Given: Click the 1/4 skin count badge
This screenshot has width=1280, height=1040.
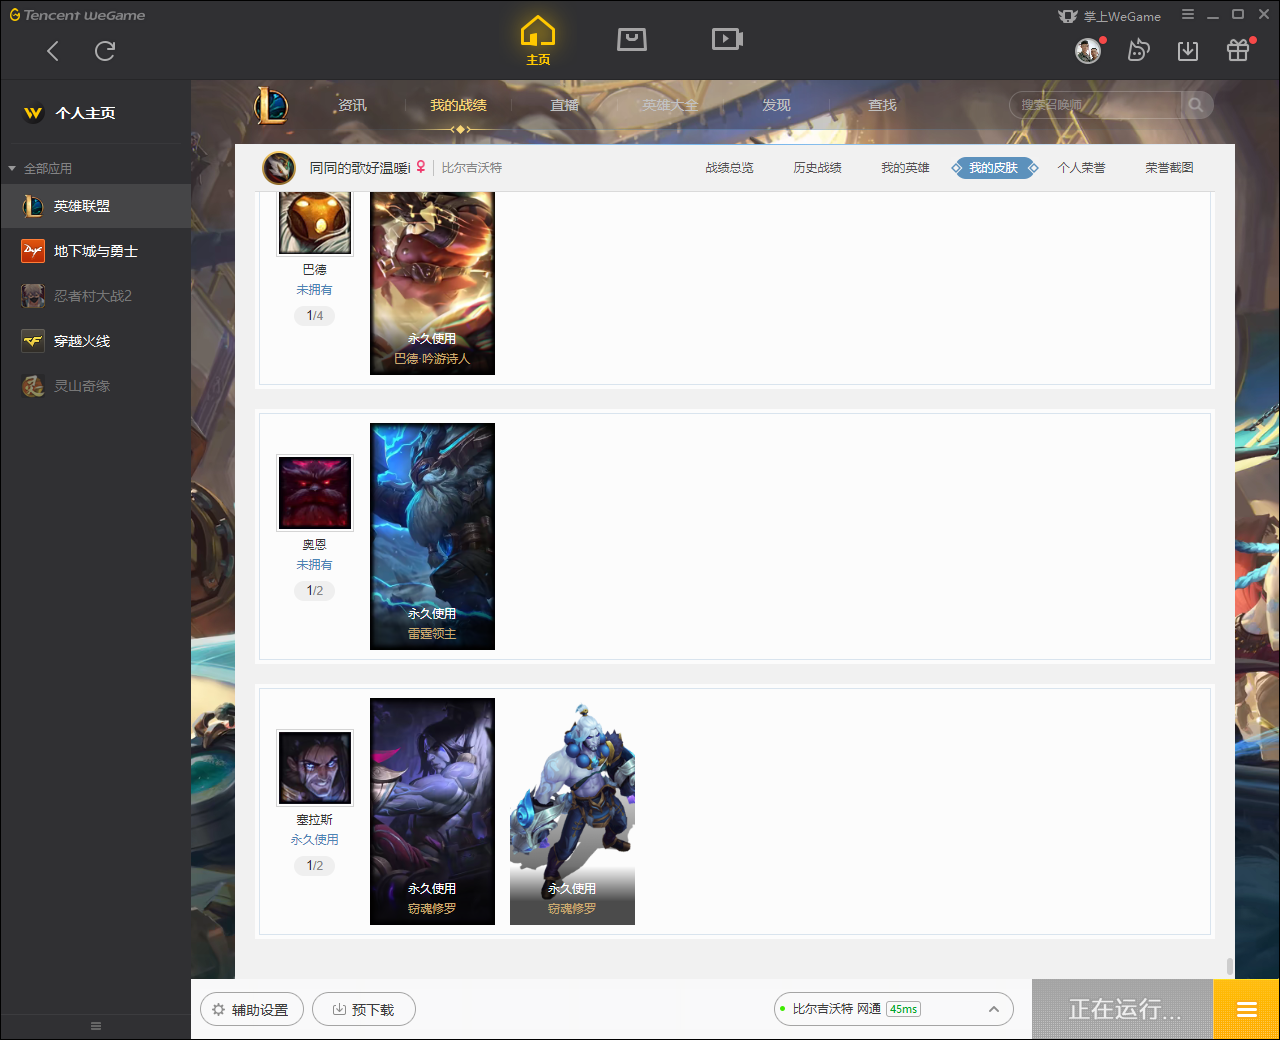Looking at the screenshot, I should click(315, 316).
